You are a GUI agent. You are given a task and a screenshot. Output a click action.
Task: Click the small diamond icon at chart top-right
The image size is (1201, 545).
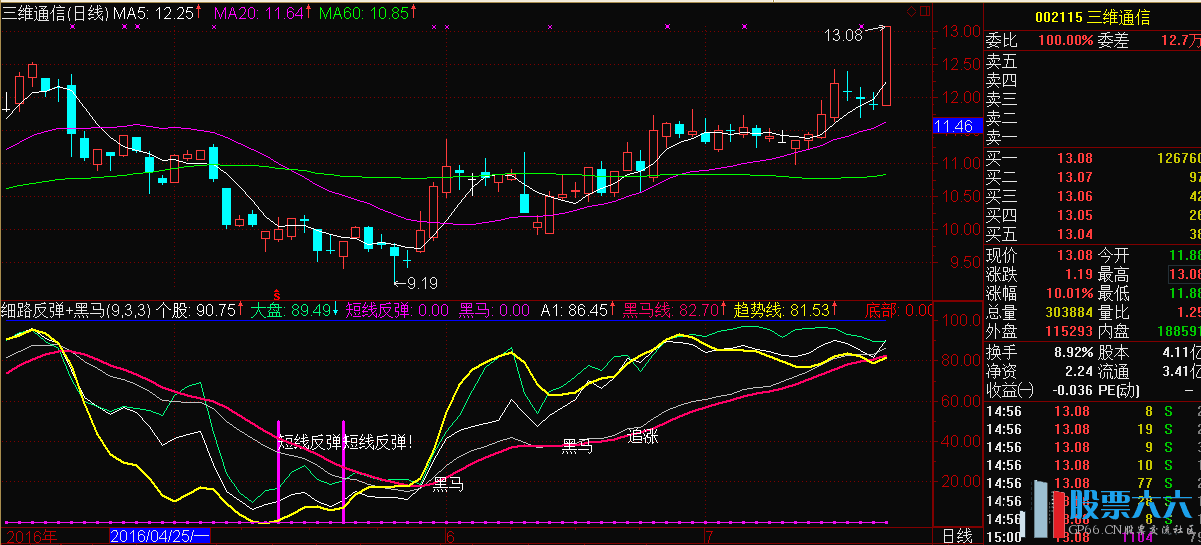click(911, 11)
